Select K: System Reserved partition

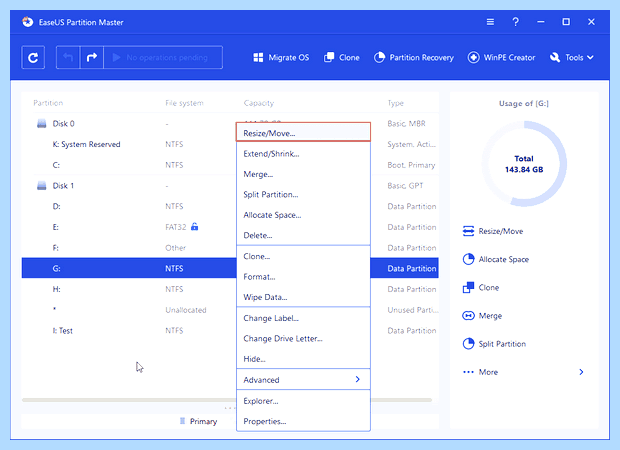pyautogui.click(x=230, y=144)
